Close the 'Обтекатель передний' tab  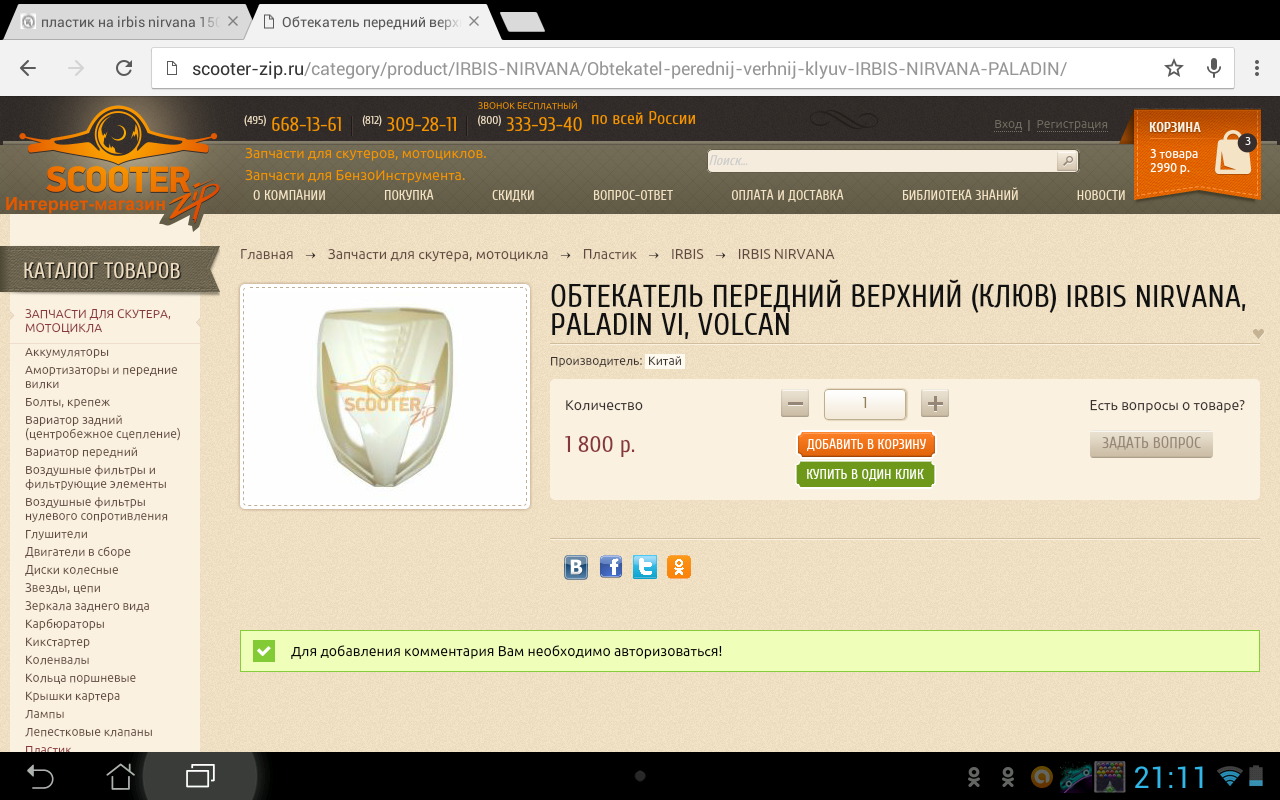coord(473,21)
